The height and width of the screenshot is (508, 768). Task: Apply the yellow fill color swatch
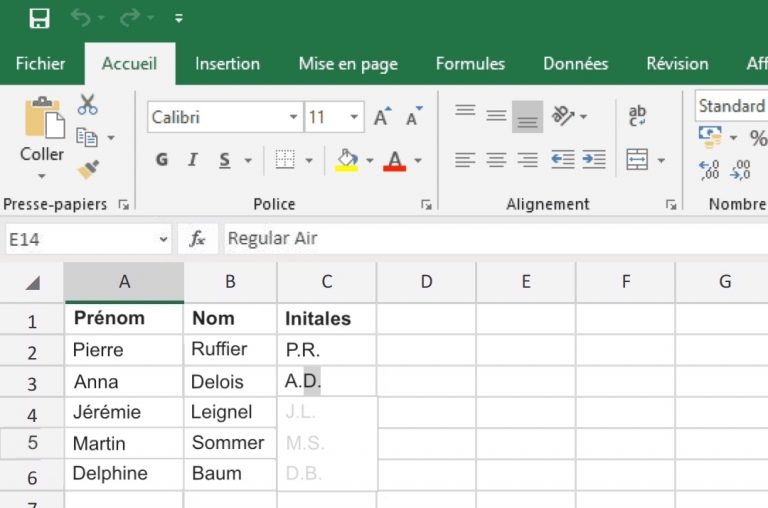tap(346, 160)
